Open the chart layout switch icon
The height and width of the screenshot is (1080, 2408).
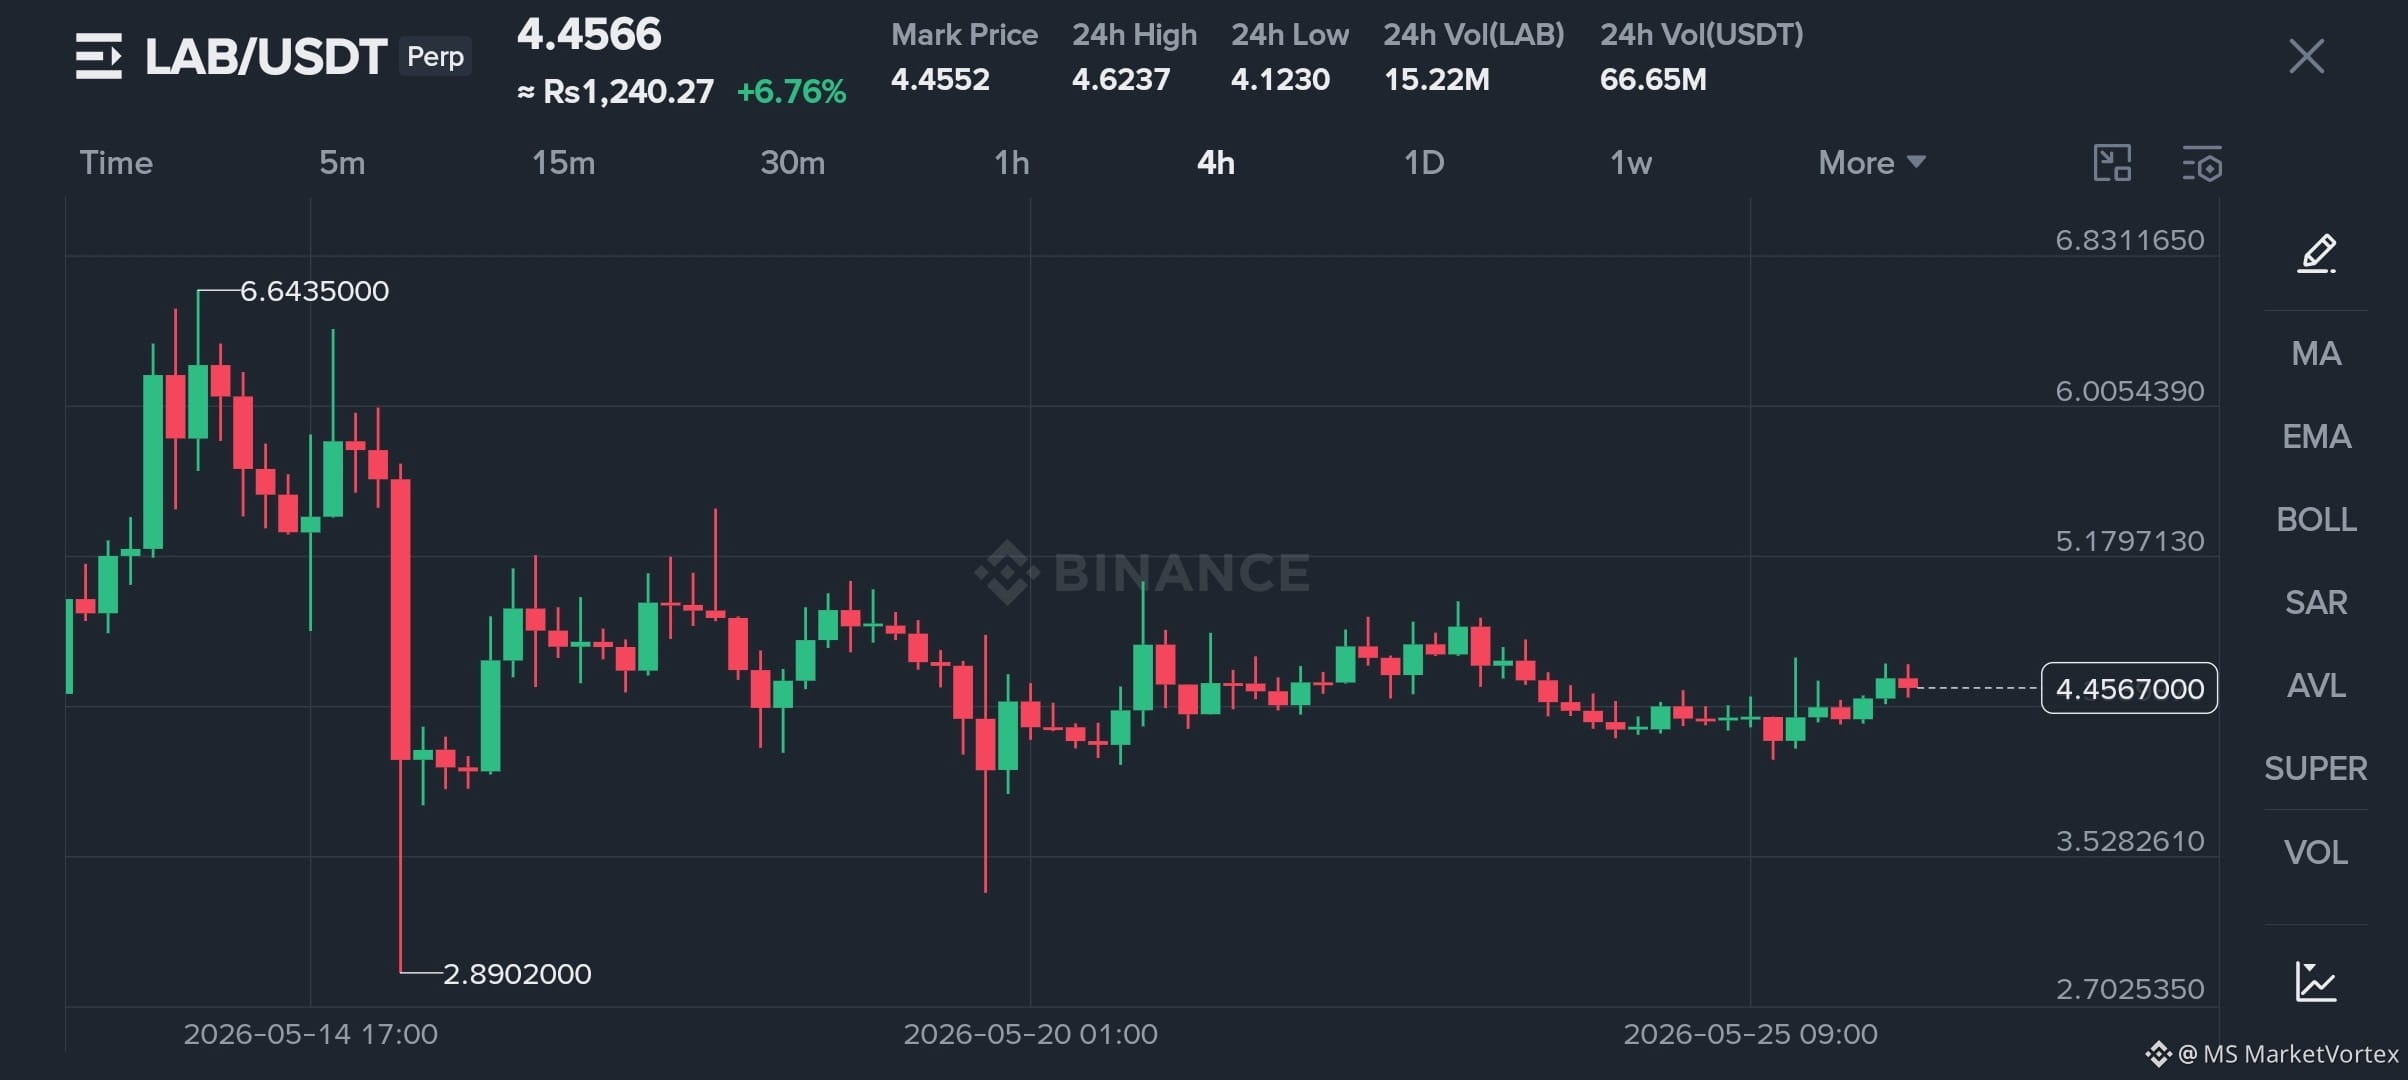point(2112,163)
